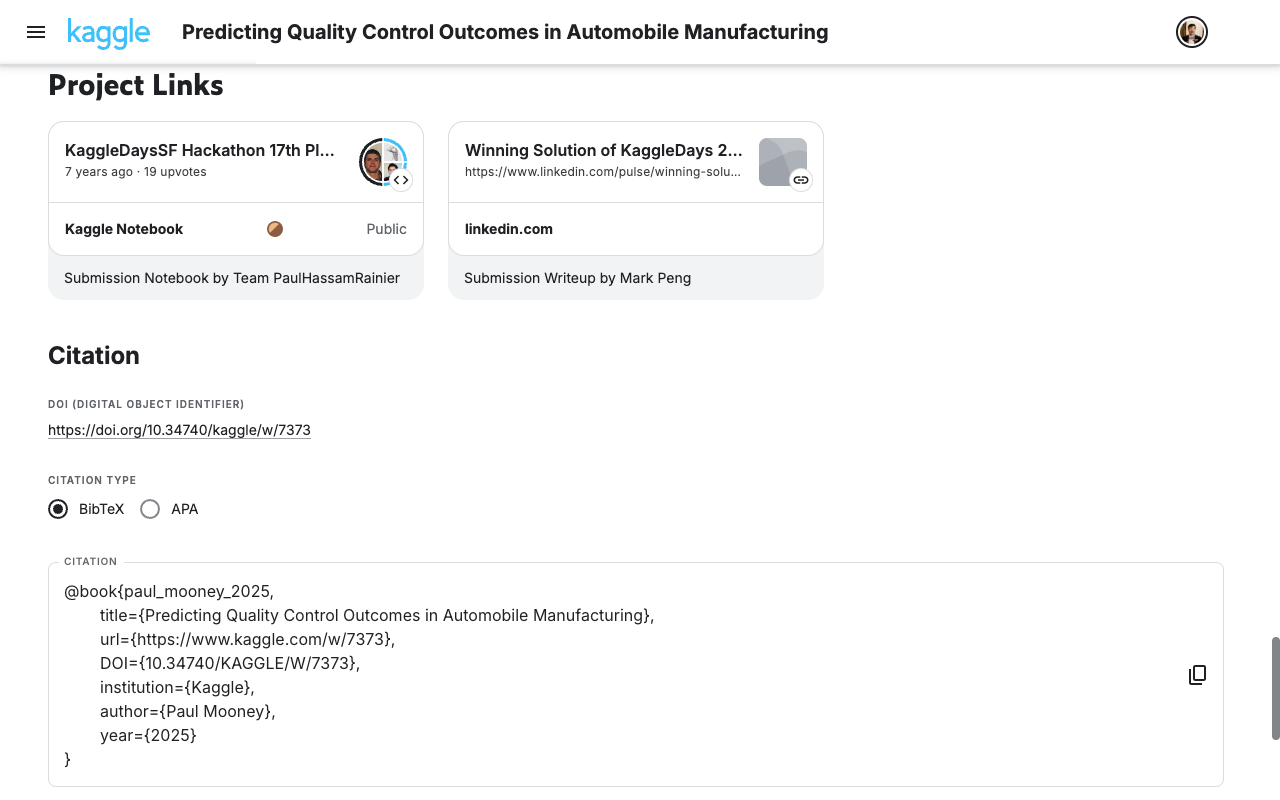The width and height of the screenshot is (1280, 800).
Task: Open the hamburger navigation menu
Action: point(36,32)
